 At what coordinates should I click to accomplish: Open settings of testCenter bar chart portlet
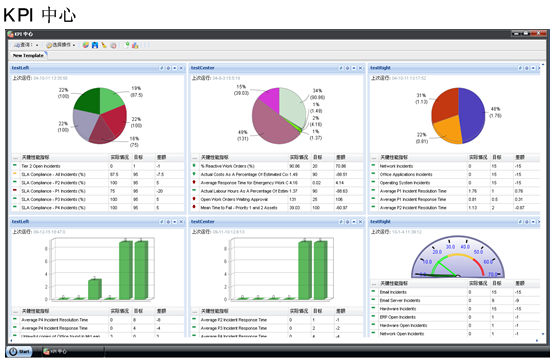347,222
